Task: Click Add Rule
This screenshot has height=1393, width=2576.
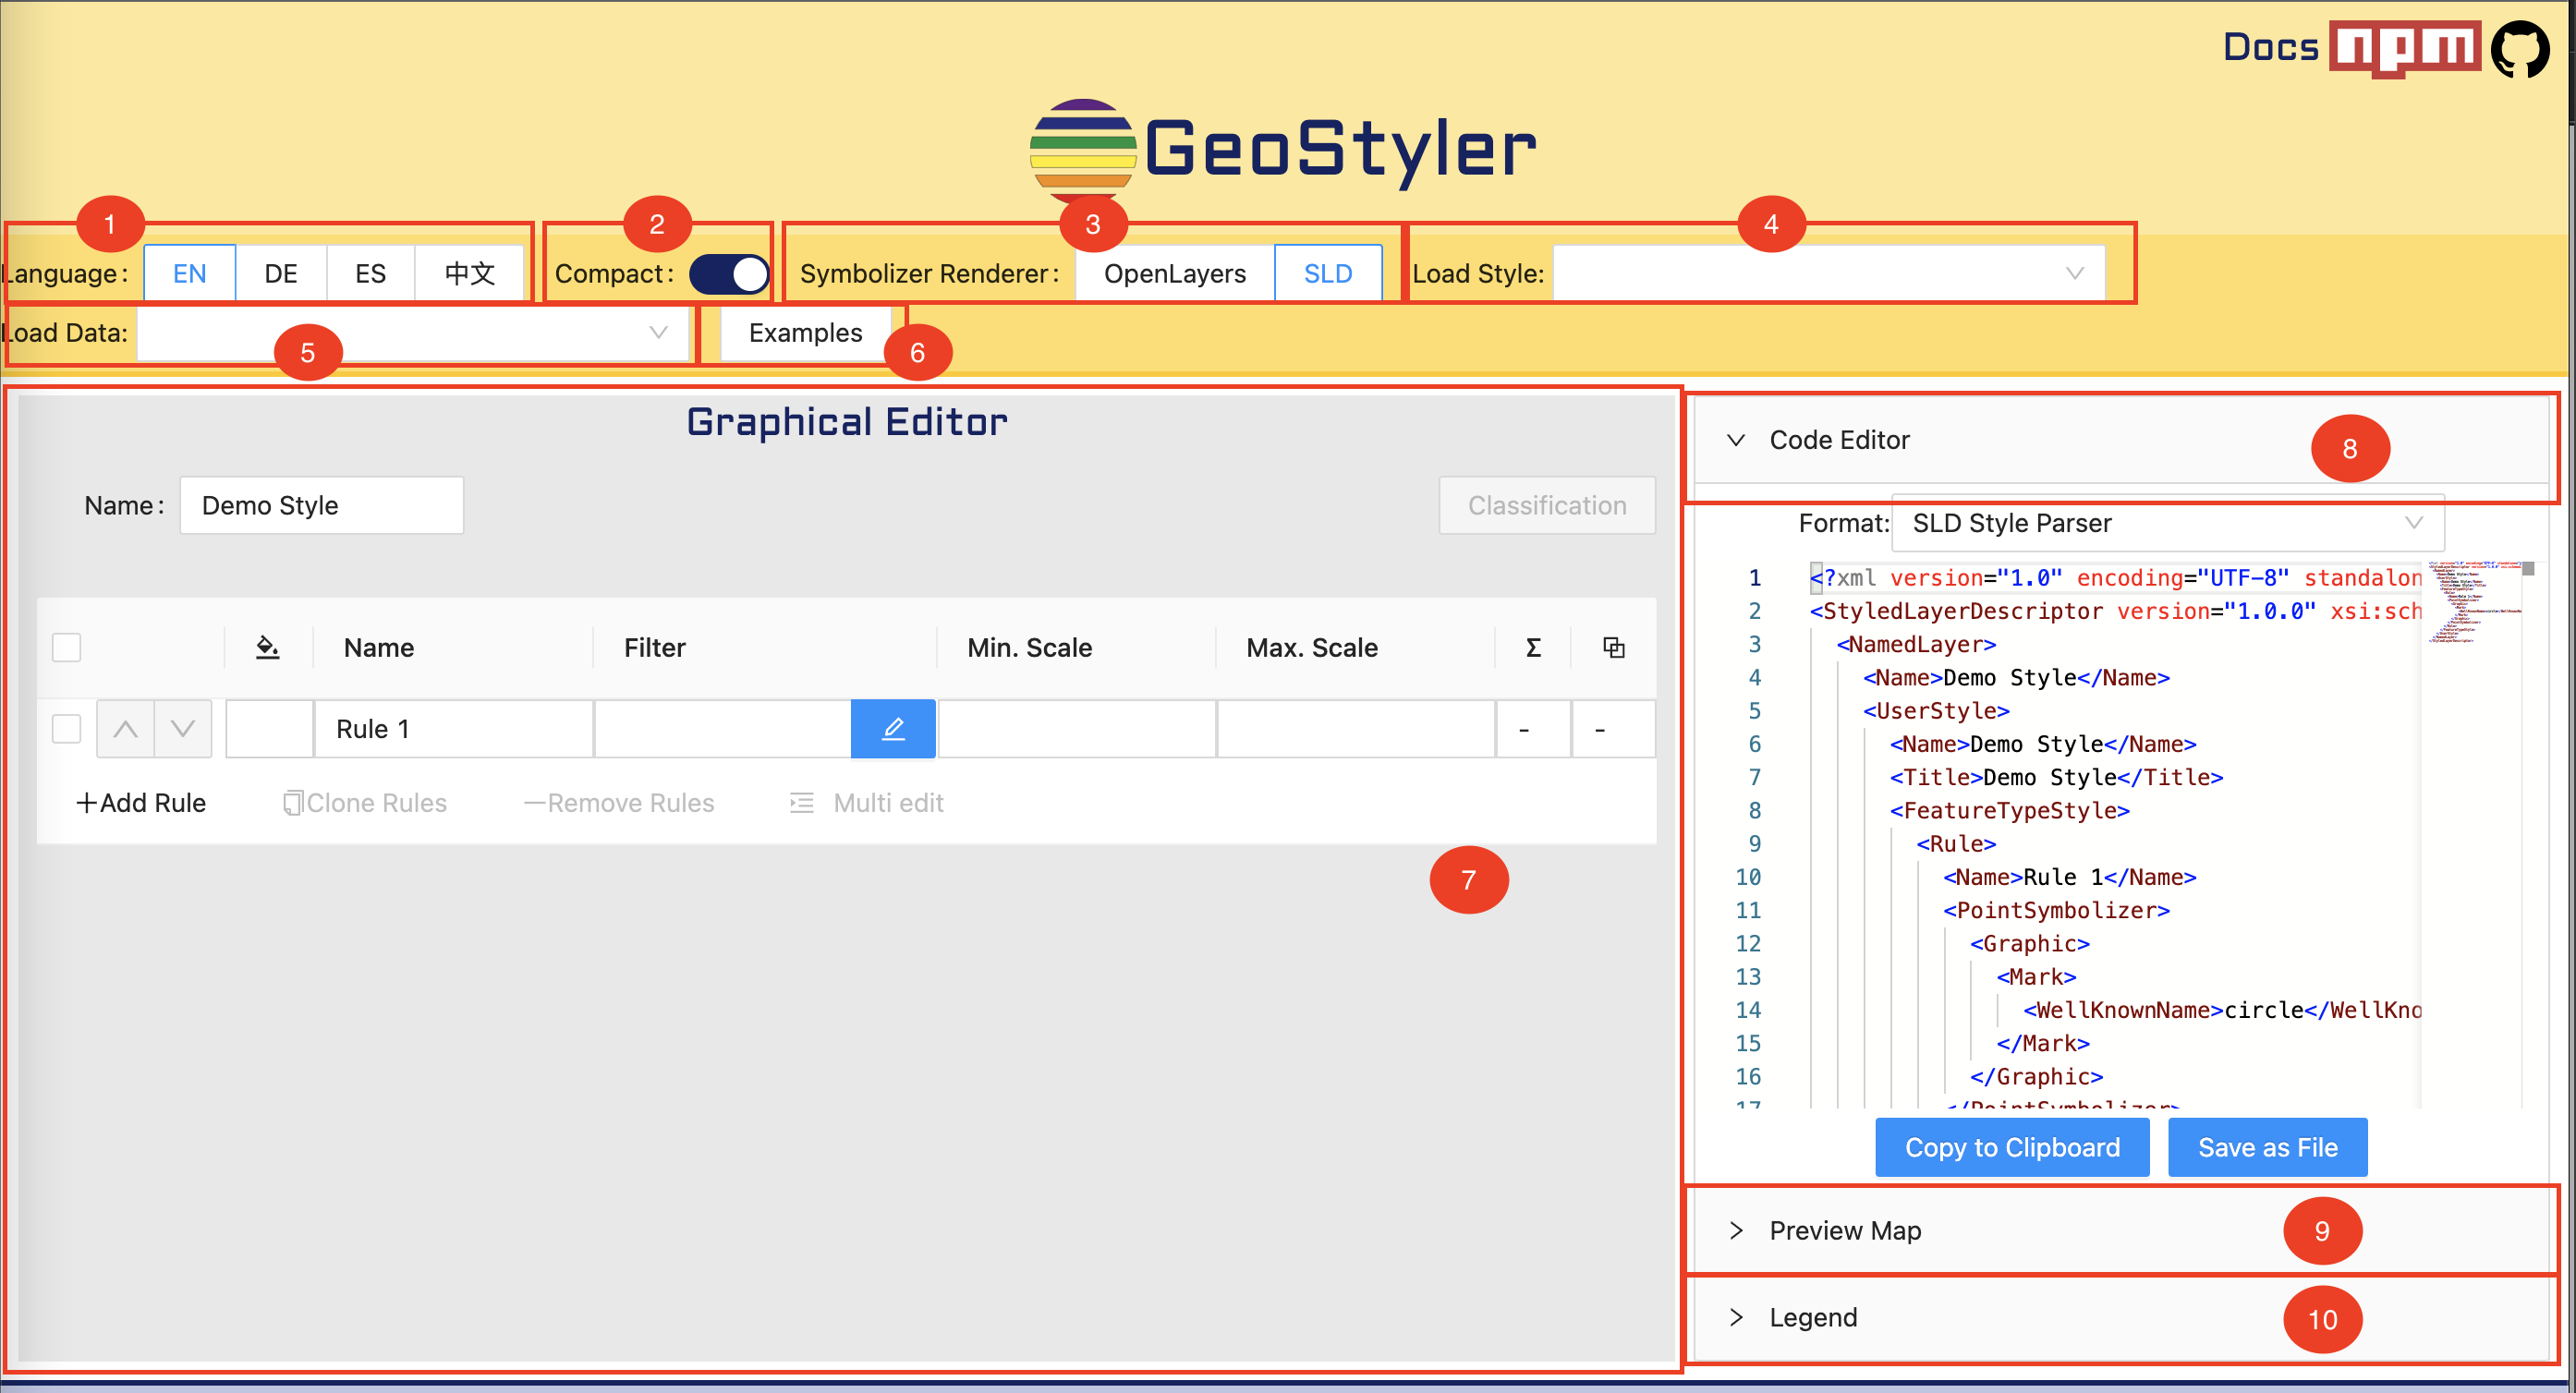Action: click(x=141, y=803)
